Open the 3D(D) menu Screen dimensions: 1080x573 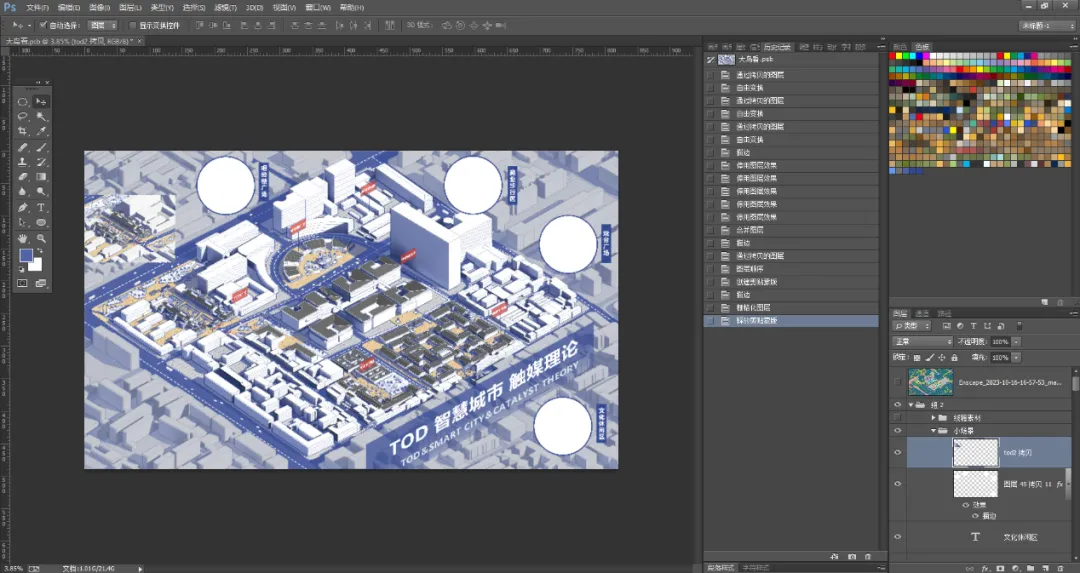click(254, 8)
